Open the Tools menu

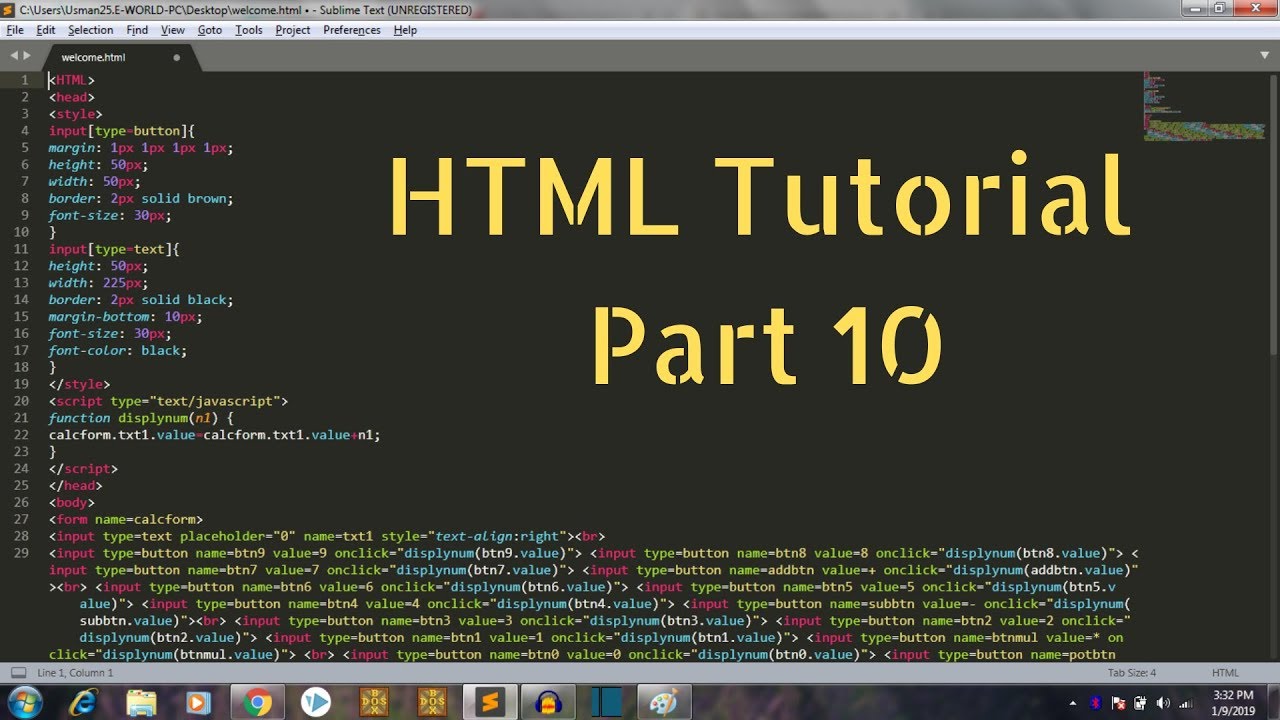249,30
